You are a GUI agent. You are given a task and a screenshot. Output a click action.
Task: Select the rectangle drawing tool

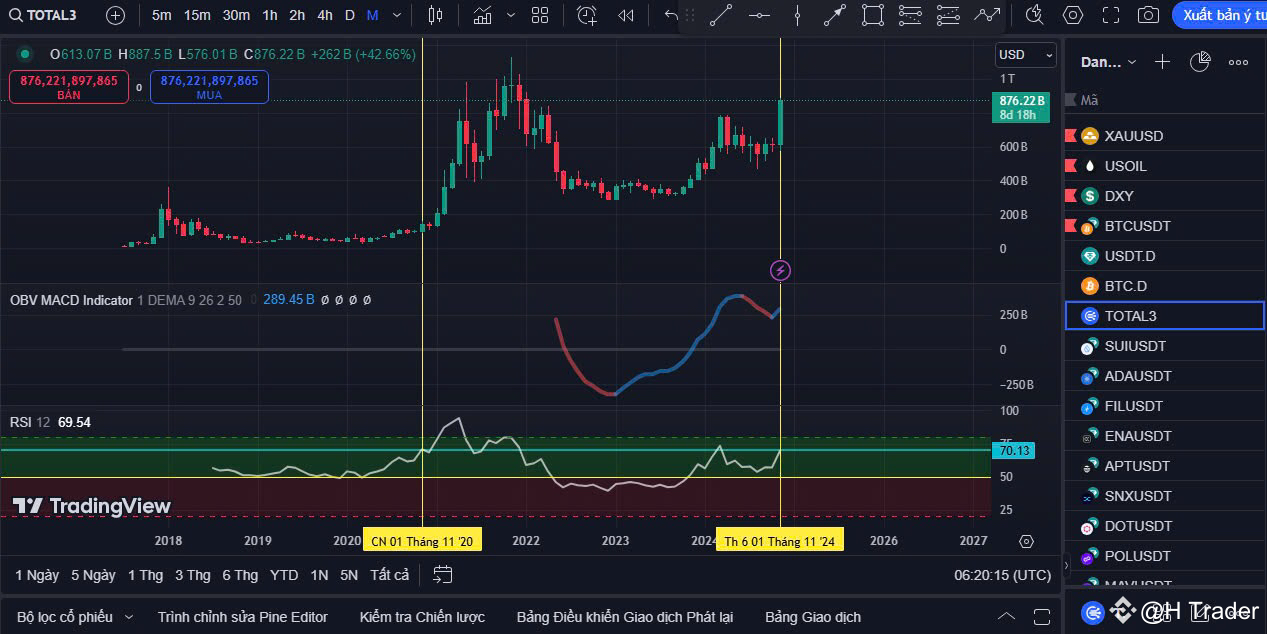tap(872, 16)
